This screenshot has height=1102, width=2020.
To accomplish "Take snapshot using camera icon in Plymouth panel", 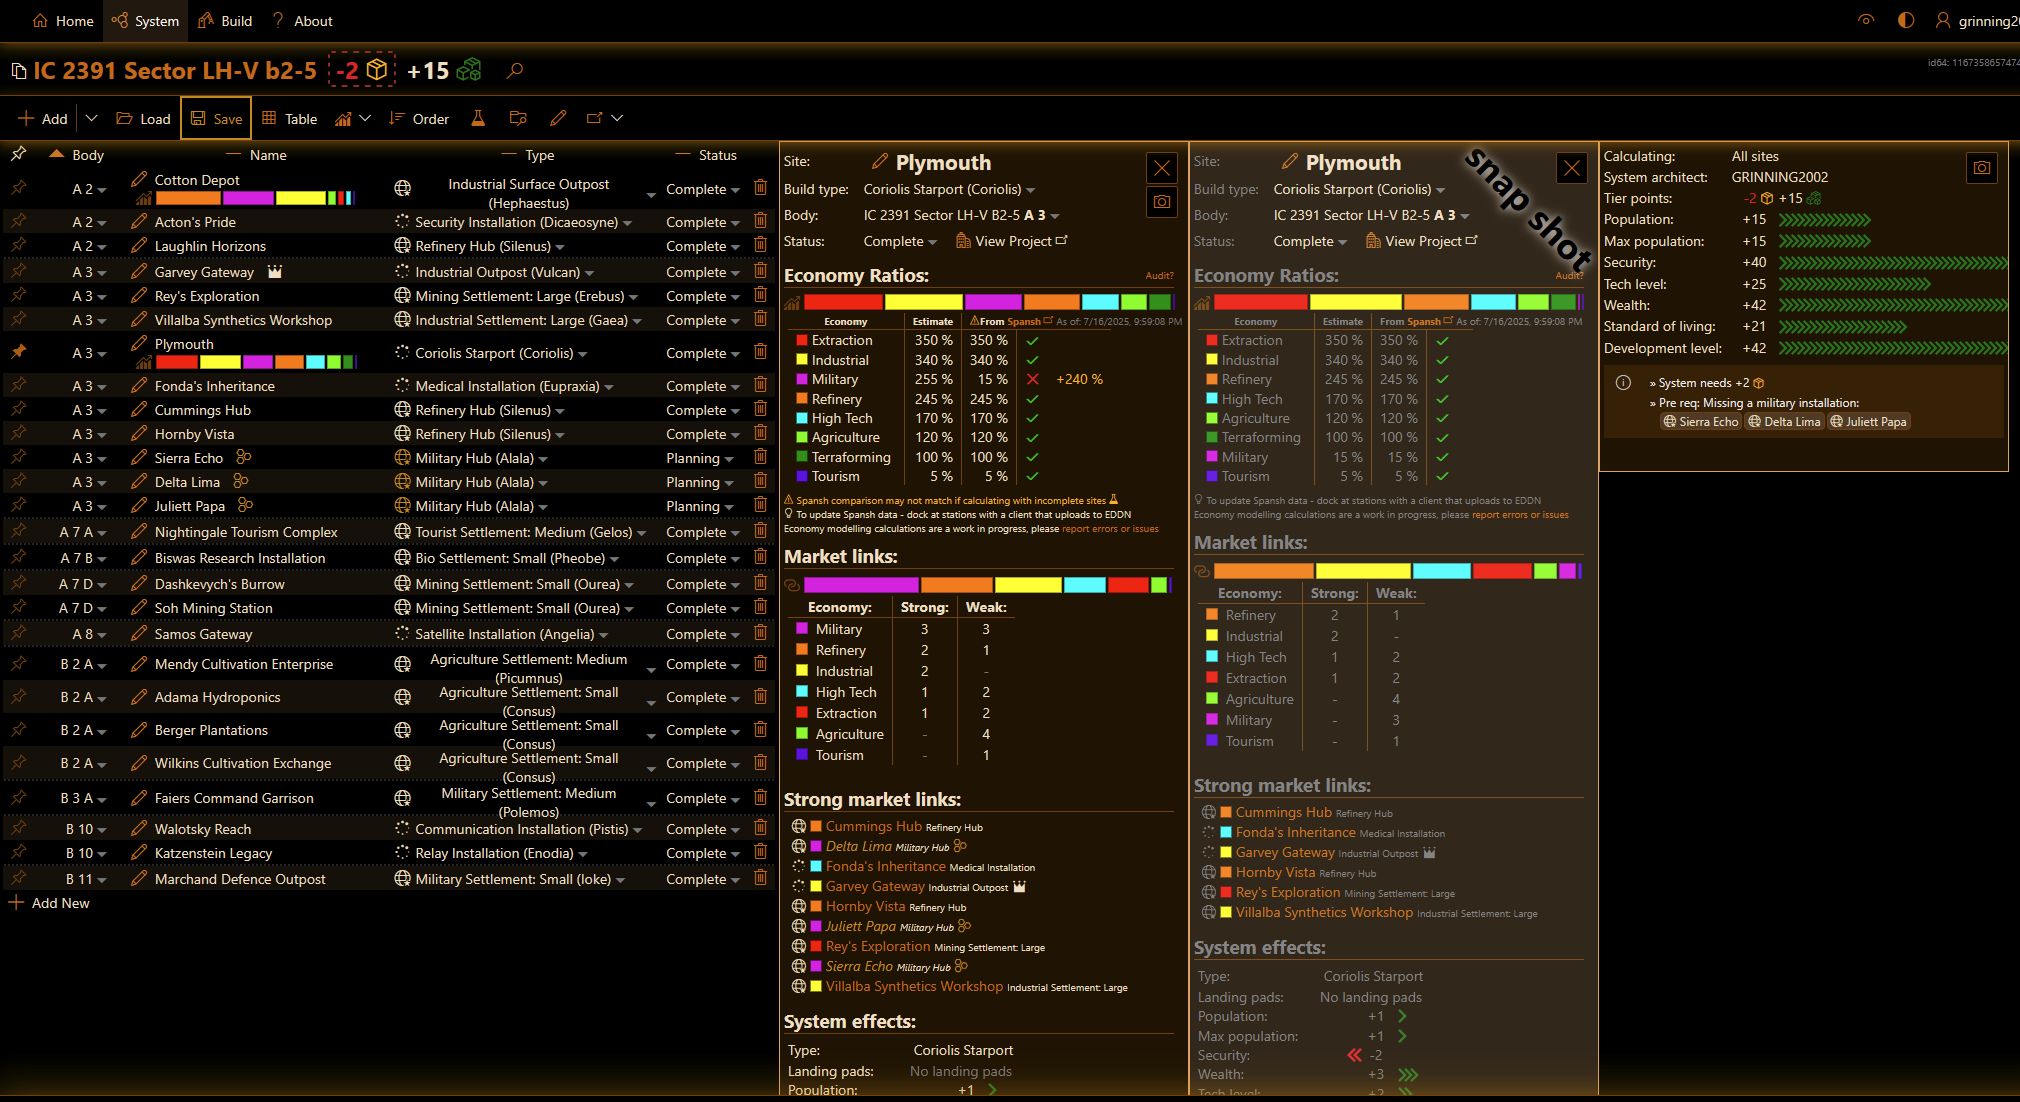I will [x=1161, y=202].
